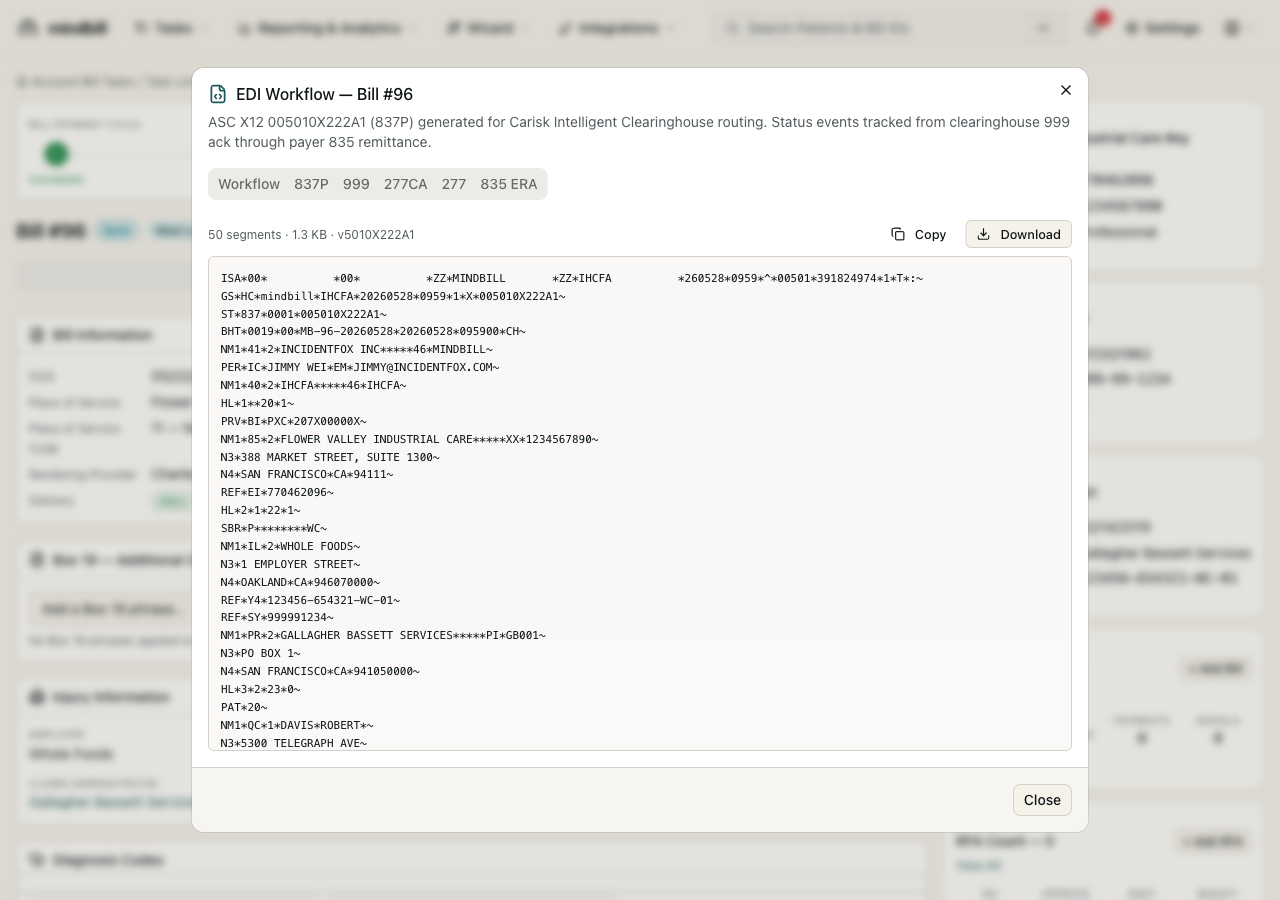This screenshot has width=1280, height=900.
Task: Click the PAT*20 segment line
Action: (244, 707)
